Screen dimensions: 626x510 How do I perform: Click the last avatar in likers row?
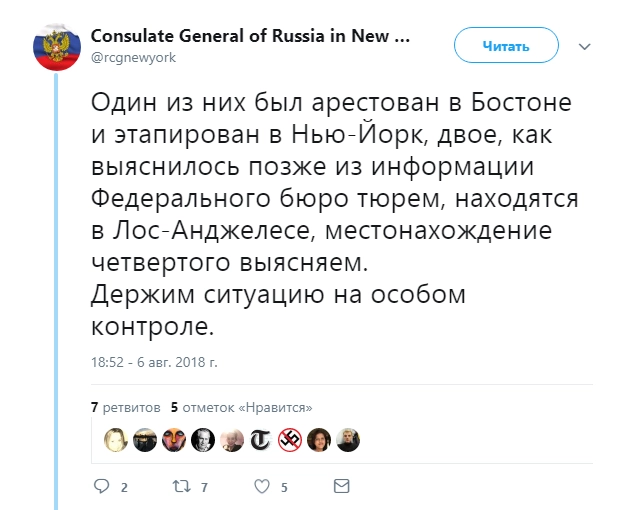348,439
